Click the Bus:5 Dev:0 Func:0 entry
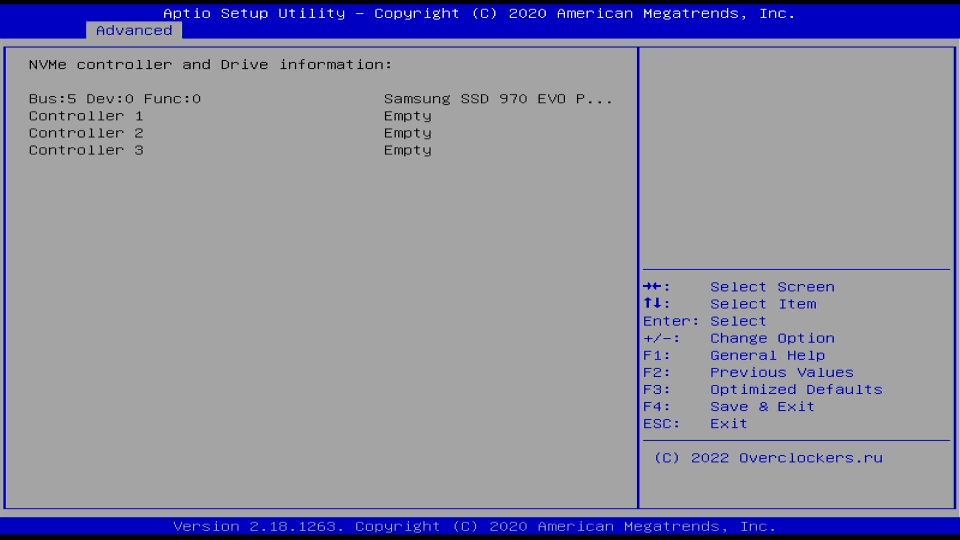960x540 pixels. coord(114,99)
